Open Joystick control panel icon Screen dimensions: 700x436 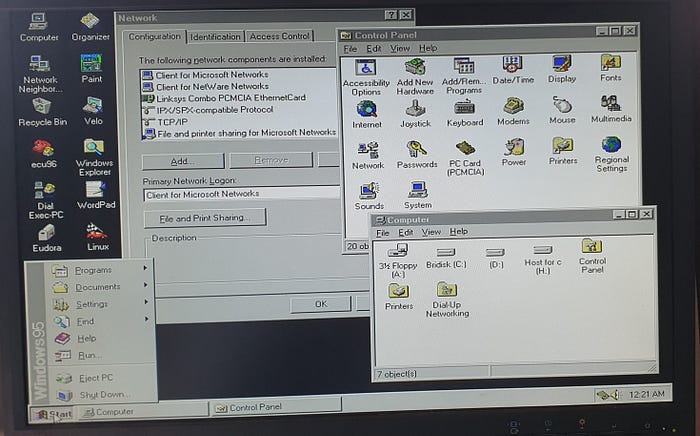pos(415,114)
